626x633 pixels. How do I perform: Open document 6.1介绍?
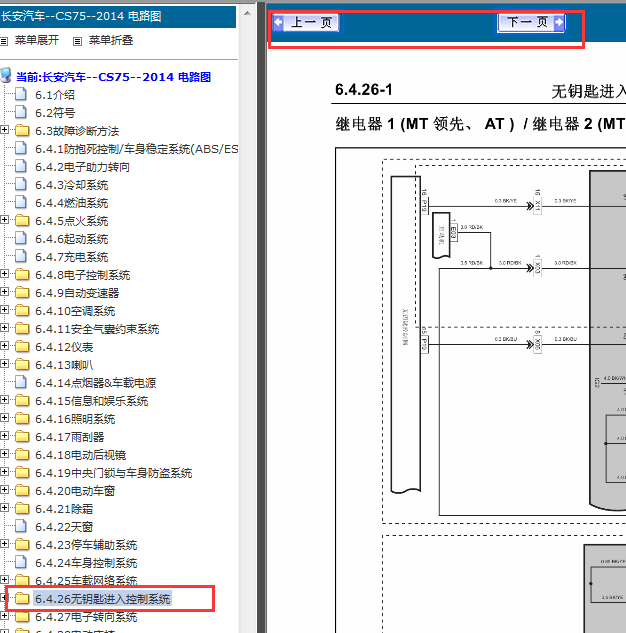tap(54, 95)
